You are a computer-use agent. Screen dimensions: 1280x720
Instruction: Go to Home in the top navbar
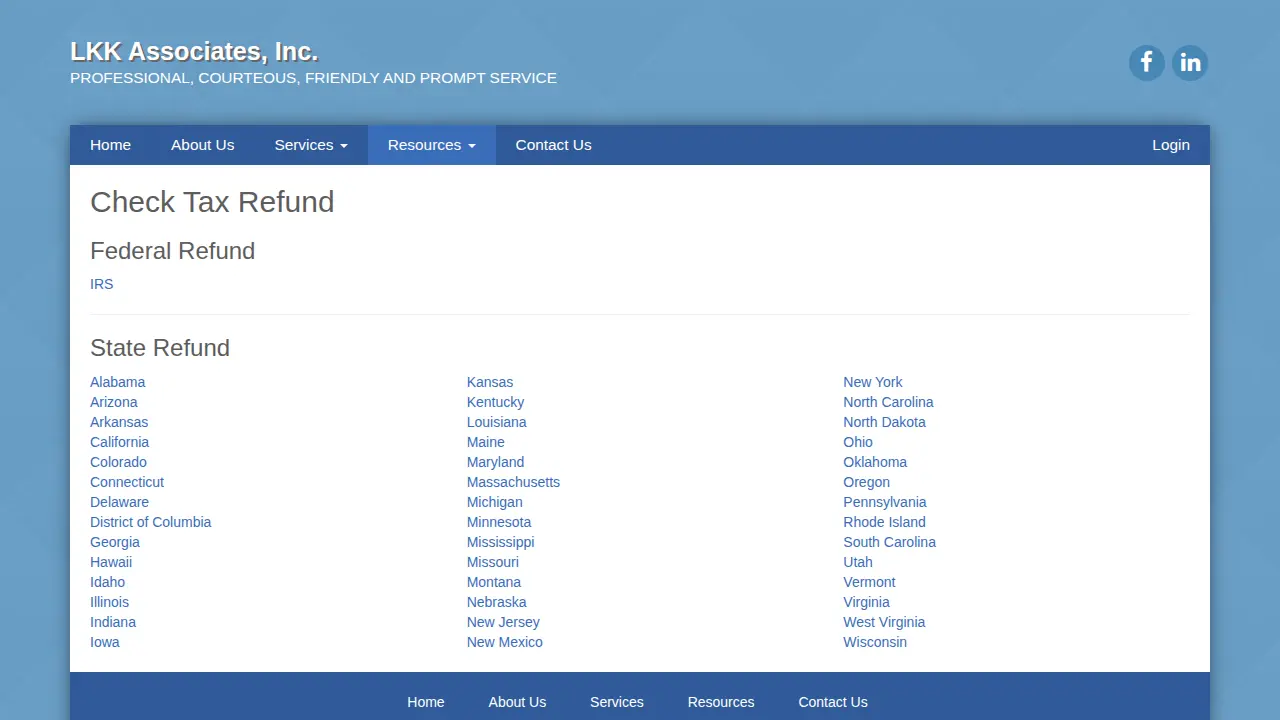(x=110, y=145)
